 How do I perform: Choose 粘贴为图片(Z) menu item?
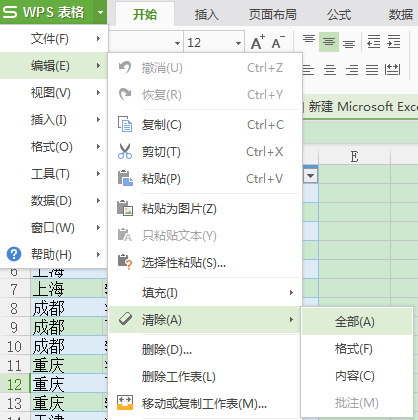[x=205, y=209]
